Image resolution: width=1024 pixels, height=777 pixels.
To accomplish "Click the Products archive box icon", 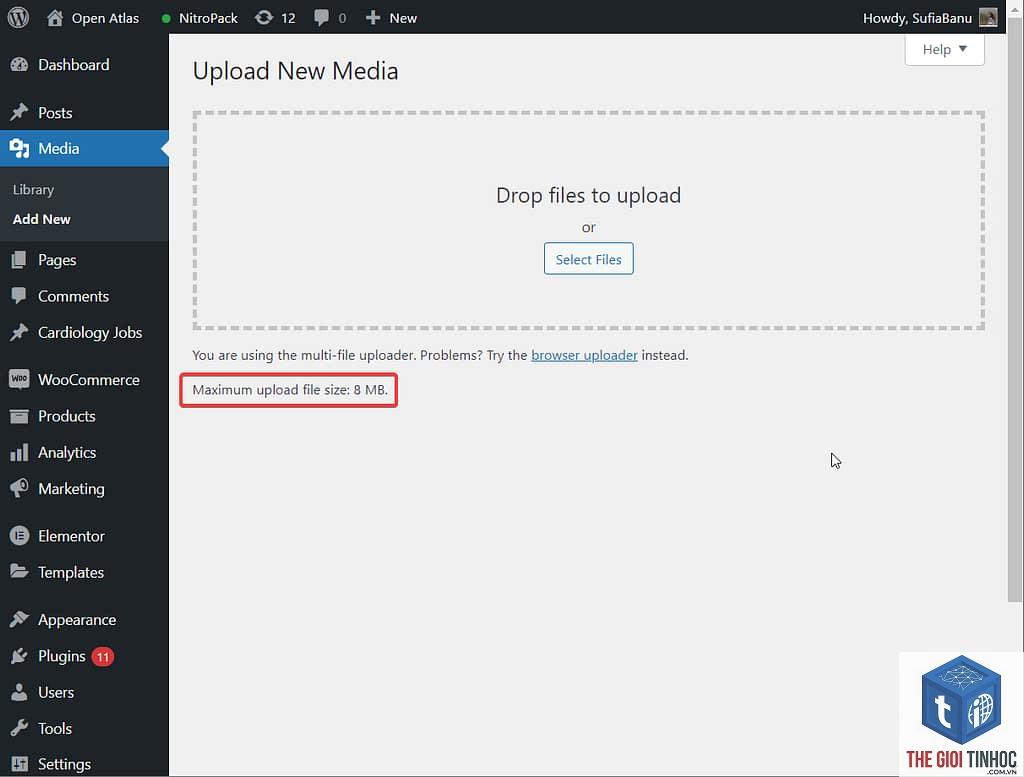I will pyautogui.click(x=20, y=416).
